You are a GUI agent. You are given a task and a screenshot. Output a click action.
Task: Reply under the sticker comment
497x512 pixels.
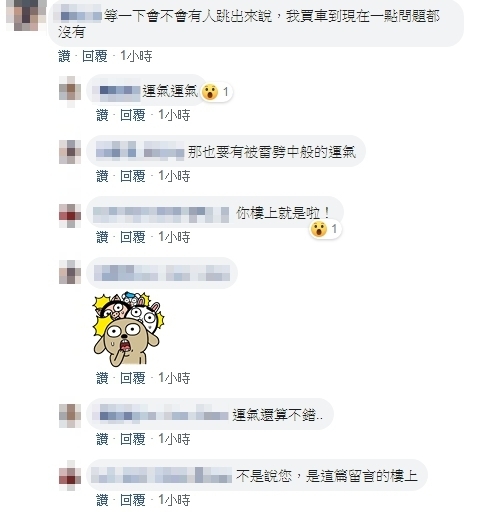pos(133,378)
